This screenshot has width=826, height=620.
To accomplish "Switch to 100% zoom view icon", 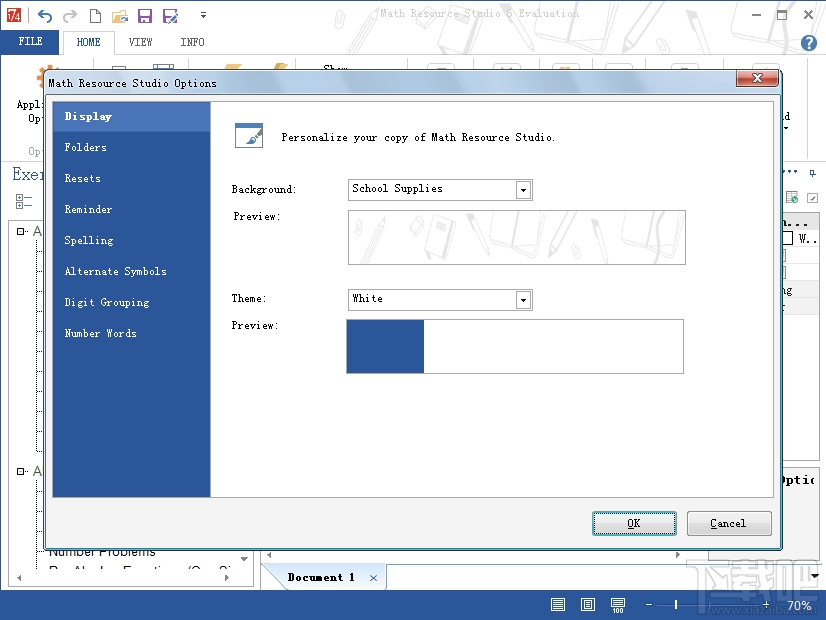I will (x=617, y=604).
